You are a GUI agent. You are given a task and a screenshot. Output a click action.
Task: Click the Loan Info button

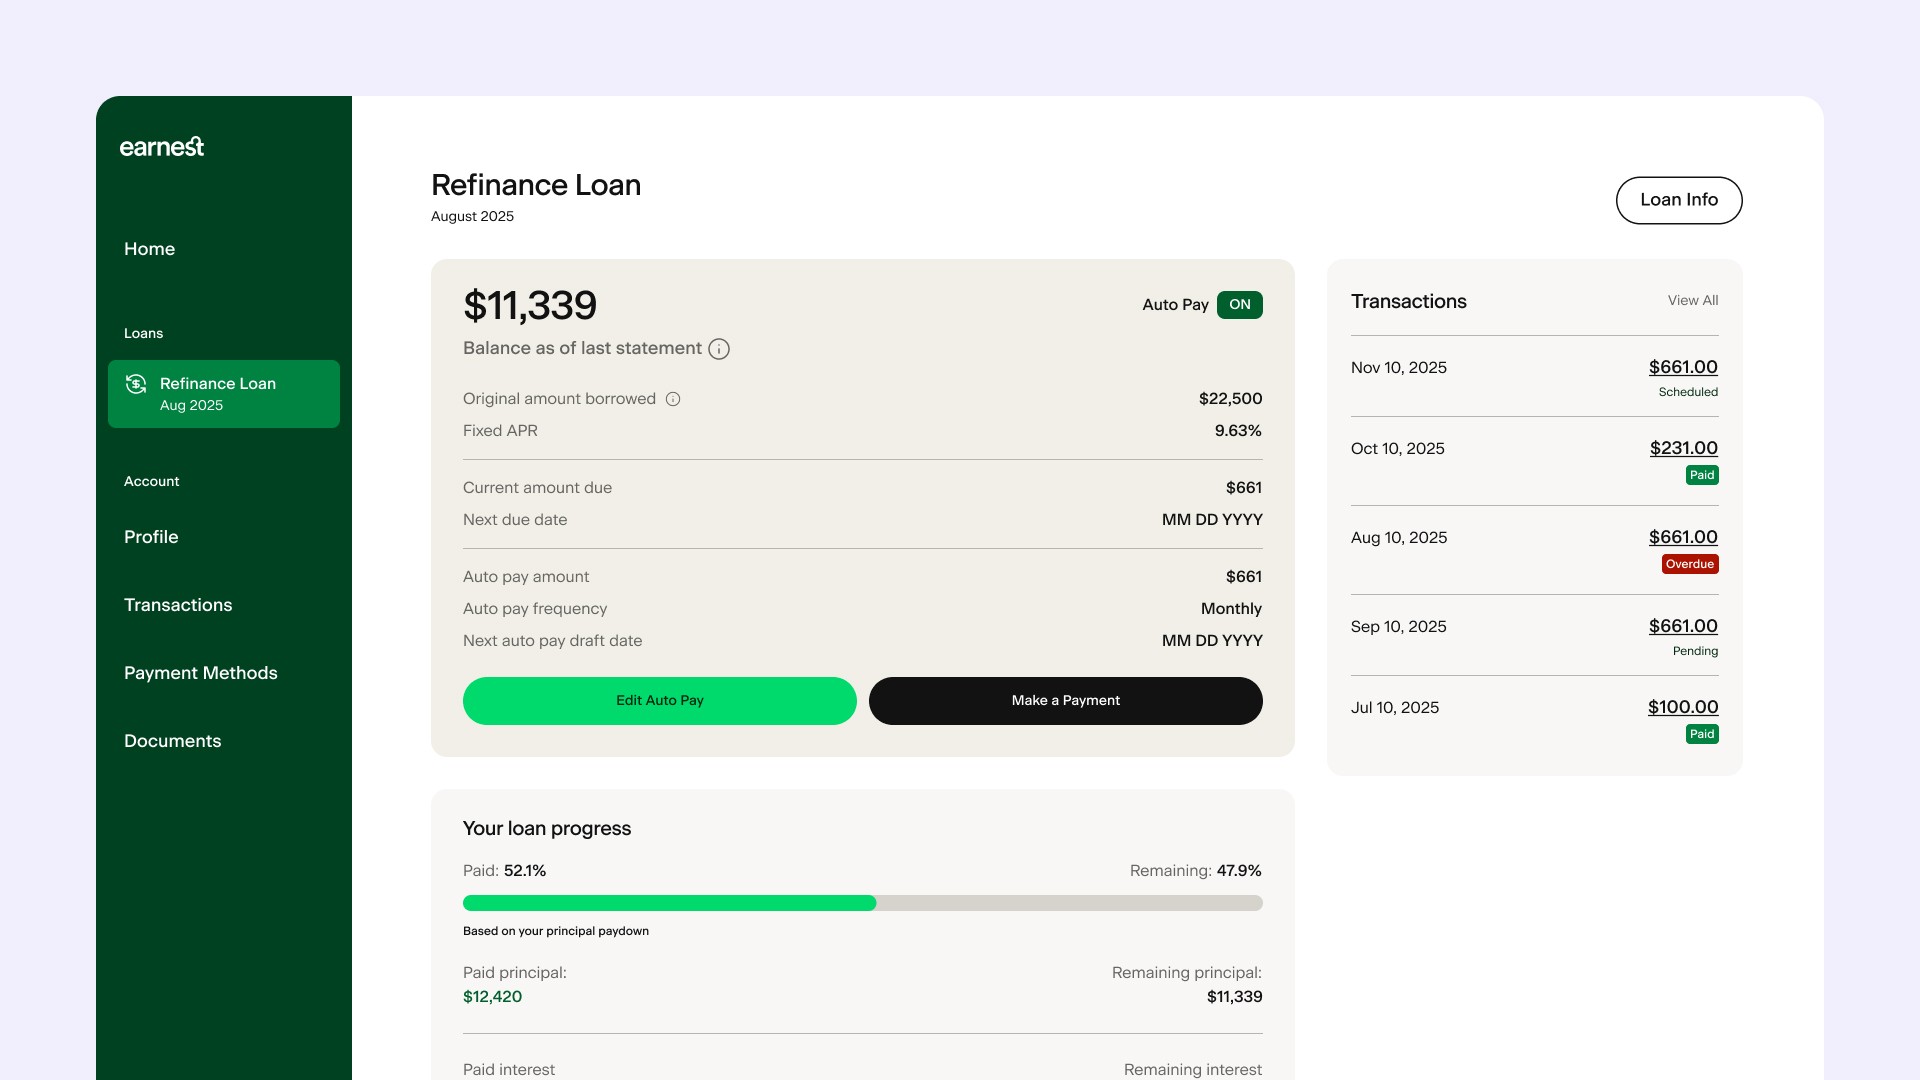point(1678,200)
